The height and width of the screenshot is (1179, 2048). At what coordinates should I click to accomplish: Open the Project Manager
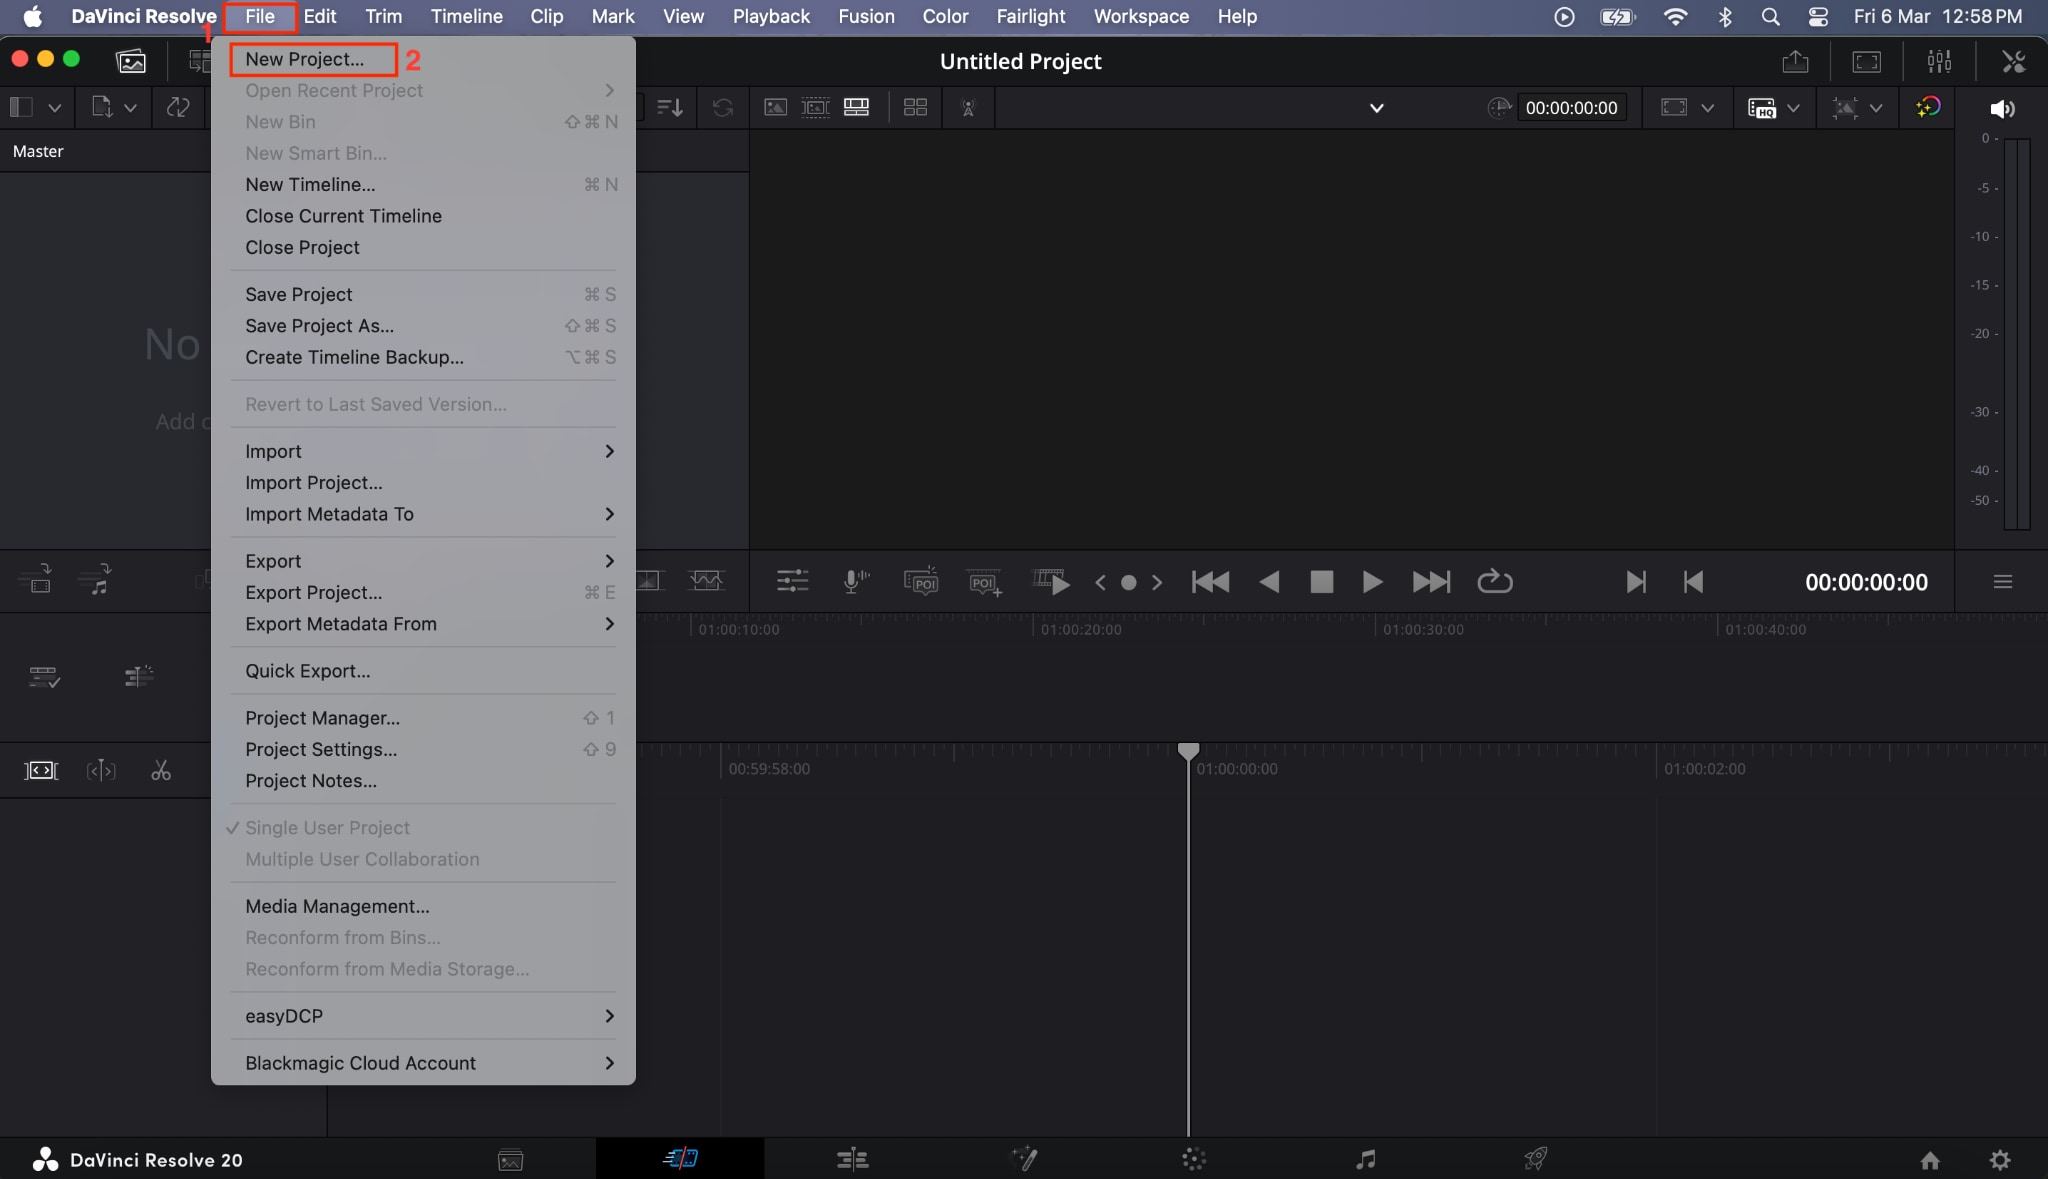321,717
